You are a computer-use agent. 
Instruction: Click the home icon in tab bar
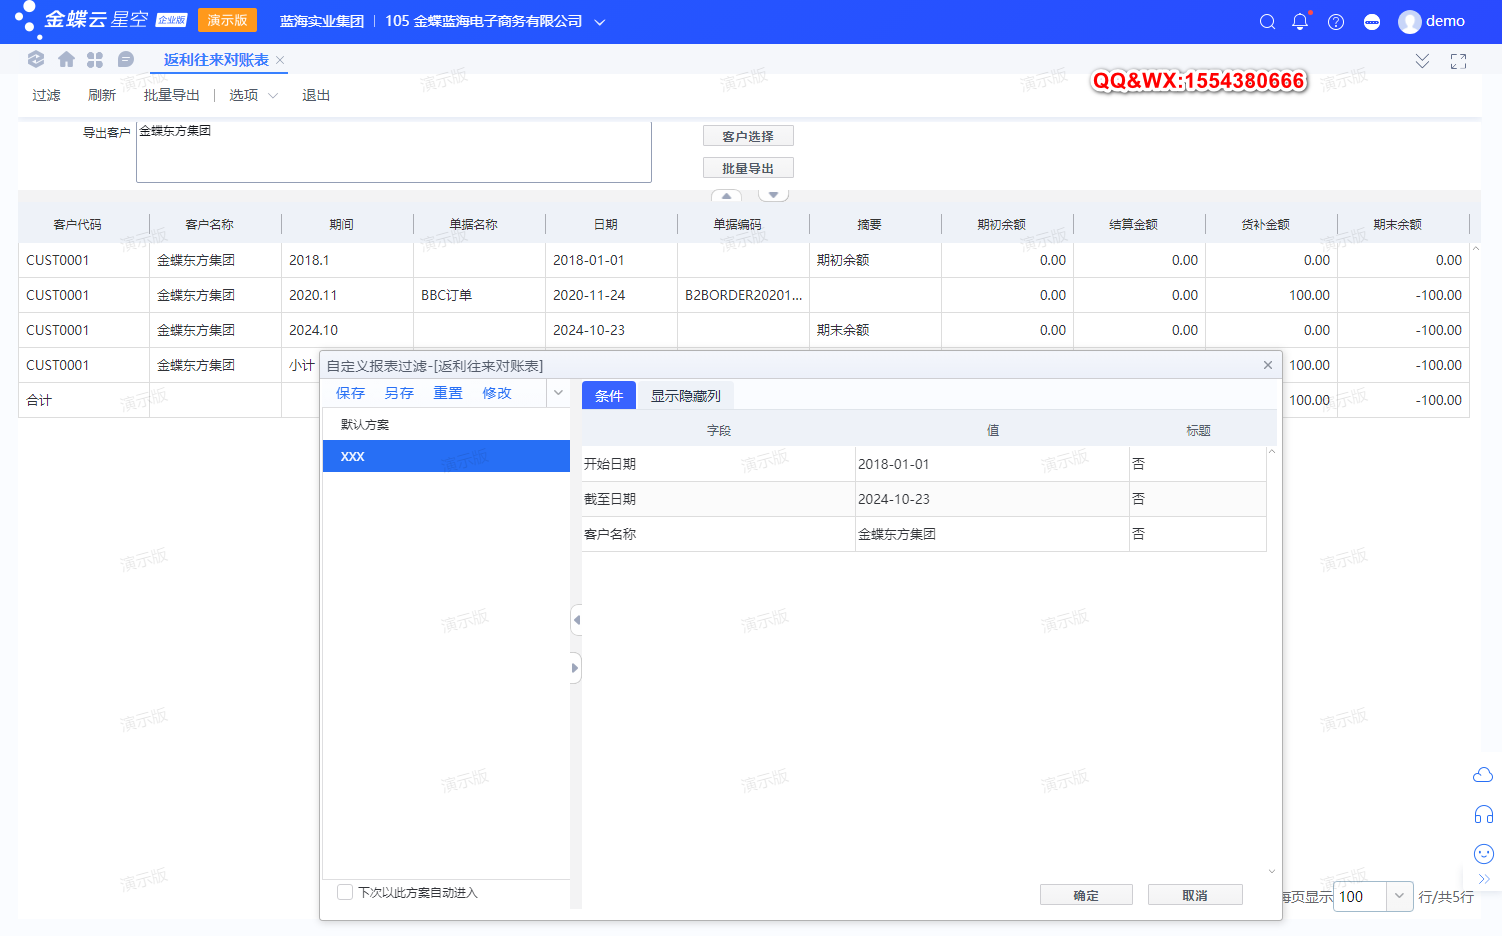coord(66,59)
